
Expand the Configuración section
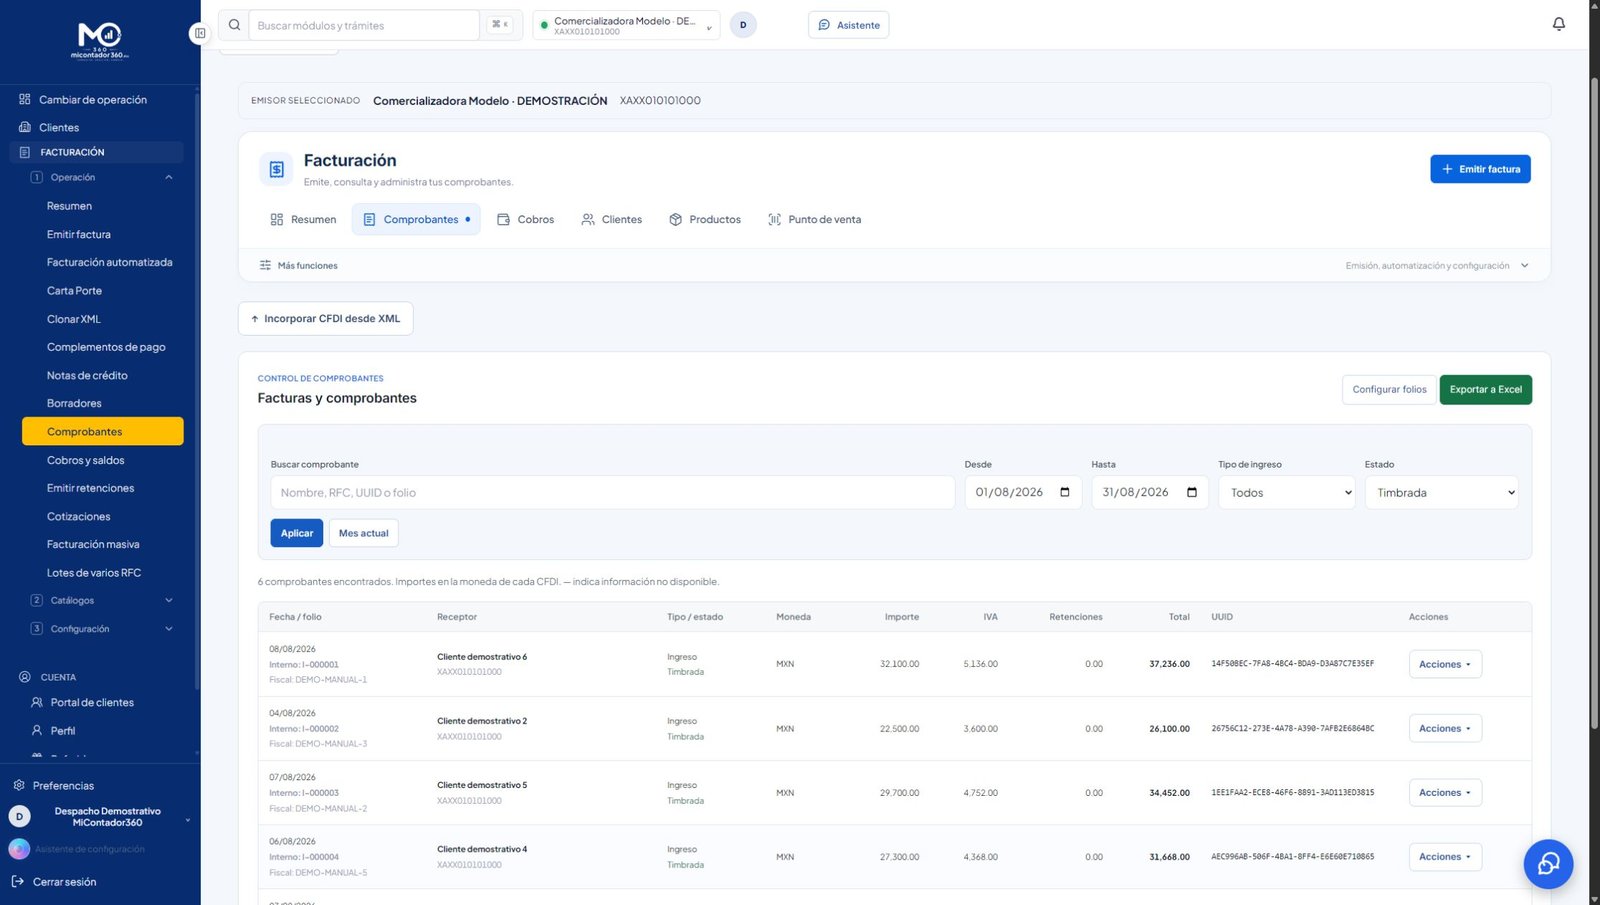[100, 628]
